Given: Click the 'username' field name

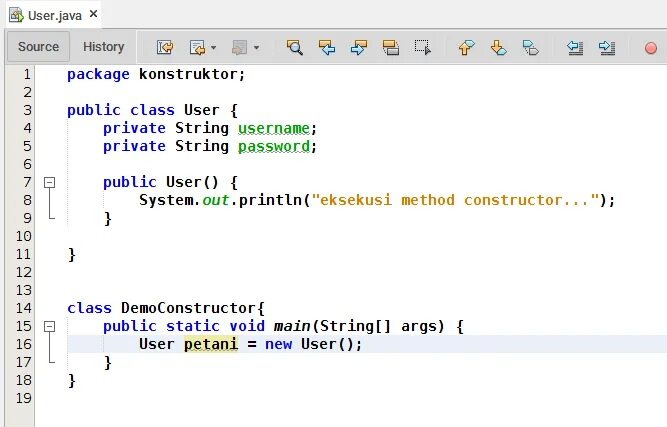Looking at the screenshot, I should 274,128.
